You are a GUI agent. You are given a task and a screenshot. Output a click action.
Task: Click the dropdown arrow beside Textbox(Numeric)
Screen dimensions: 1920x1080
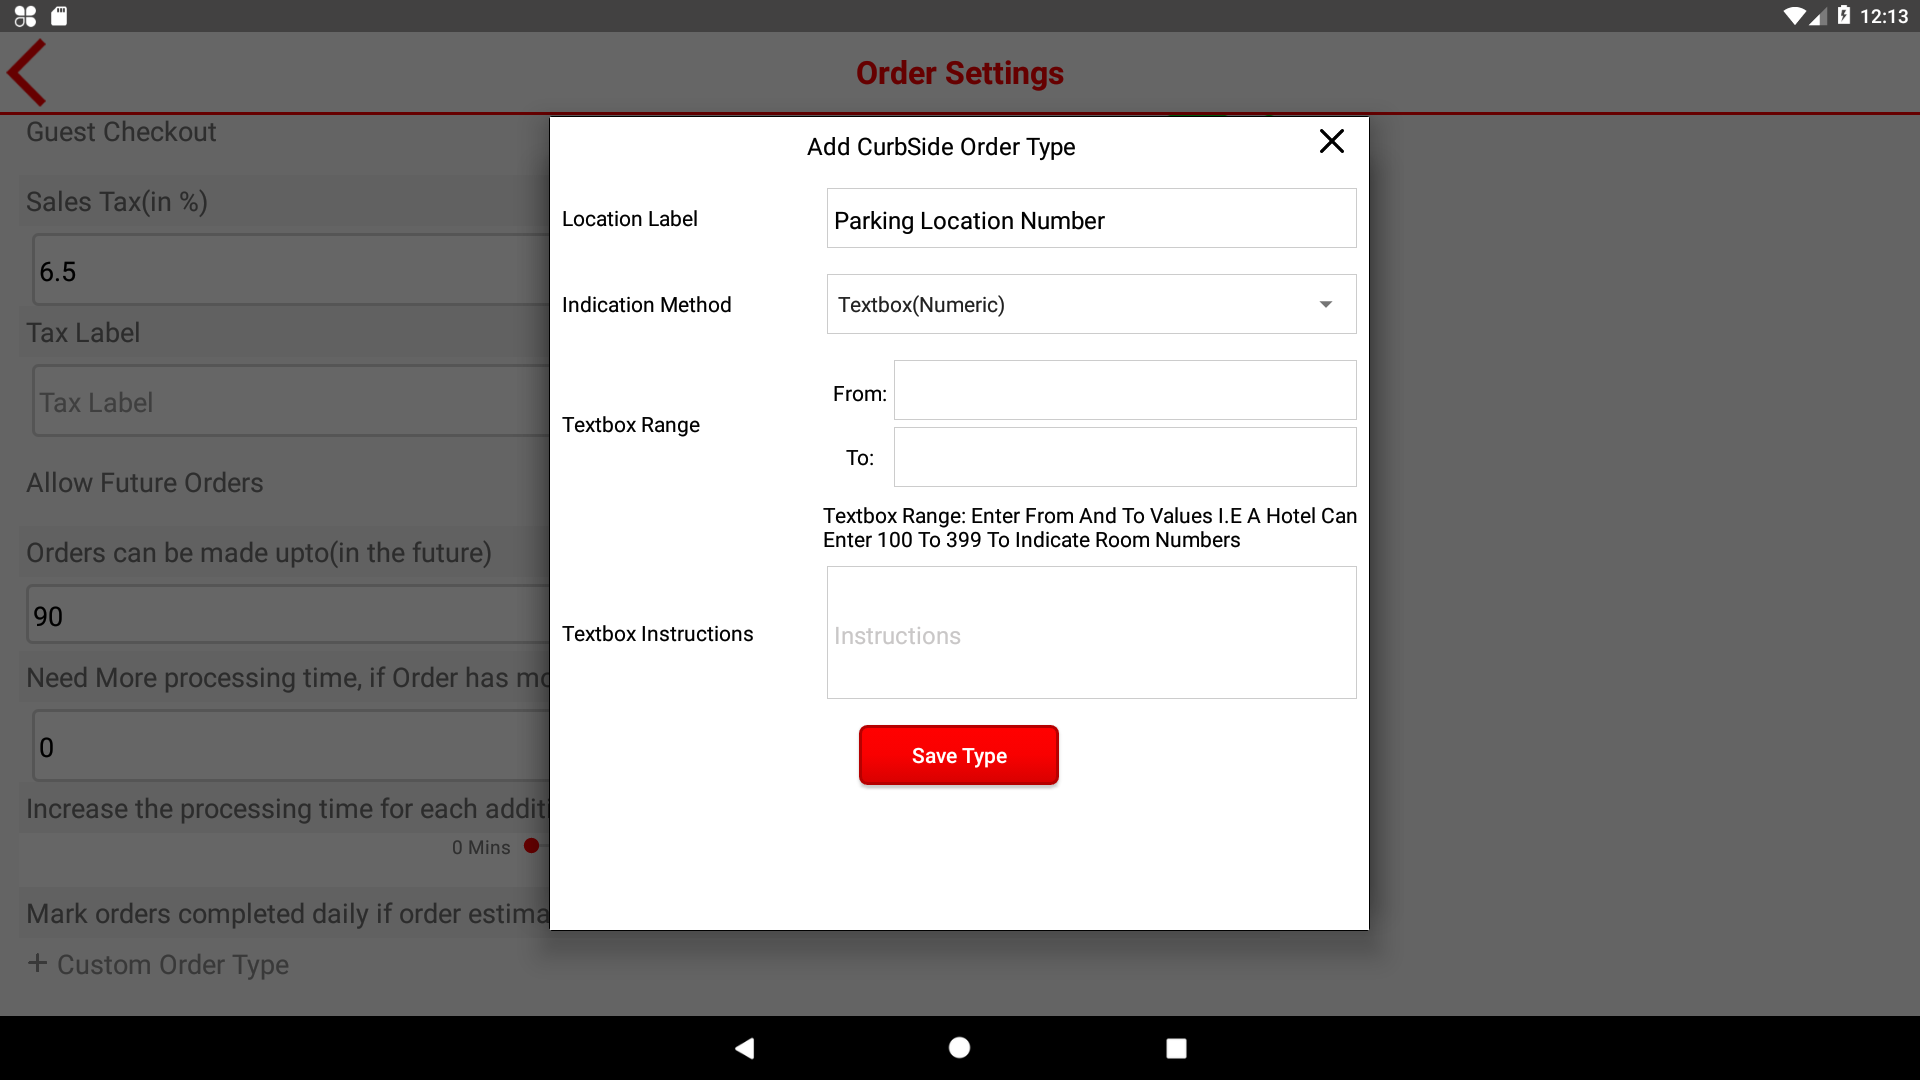(x=1326, y=305)
